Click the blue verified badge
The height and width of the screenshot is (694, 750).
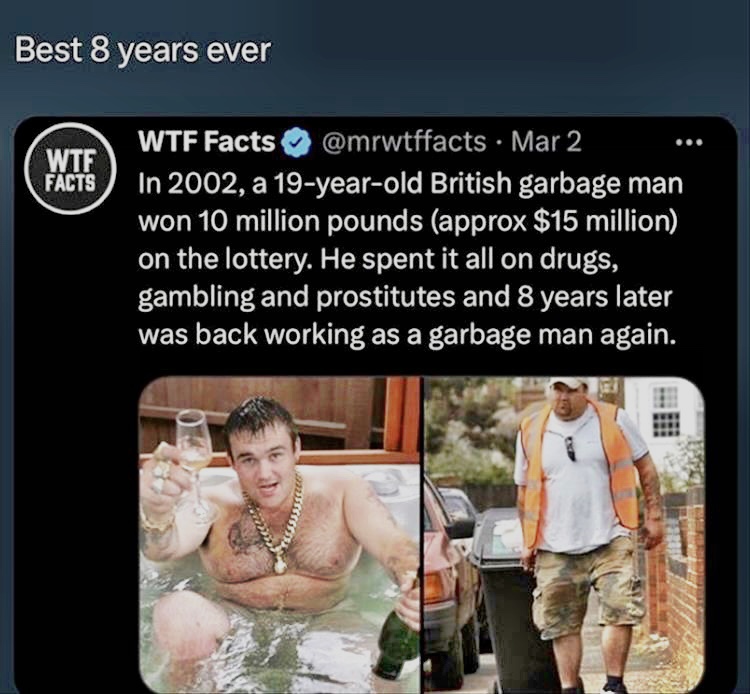point(296,142)
